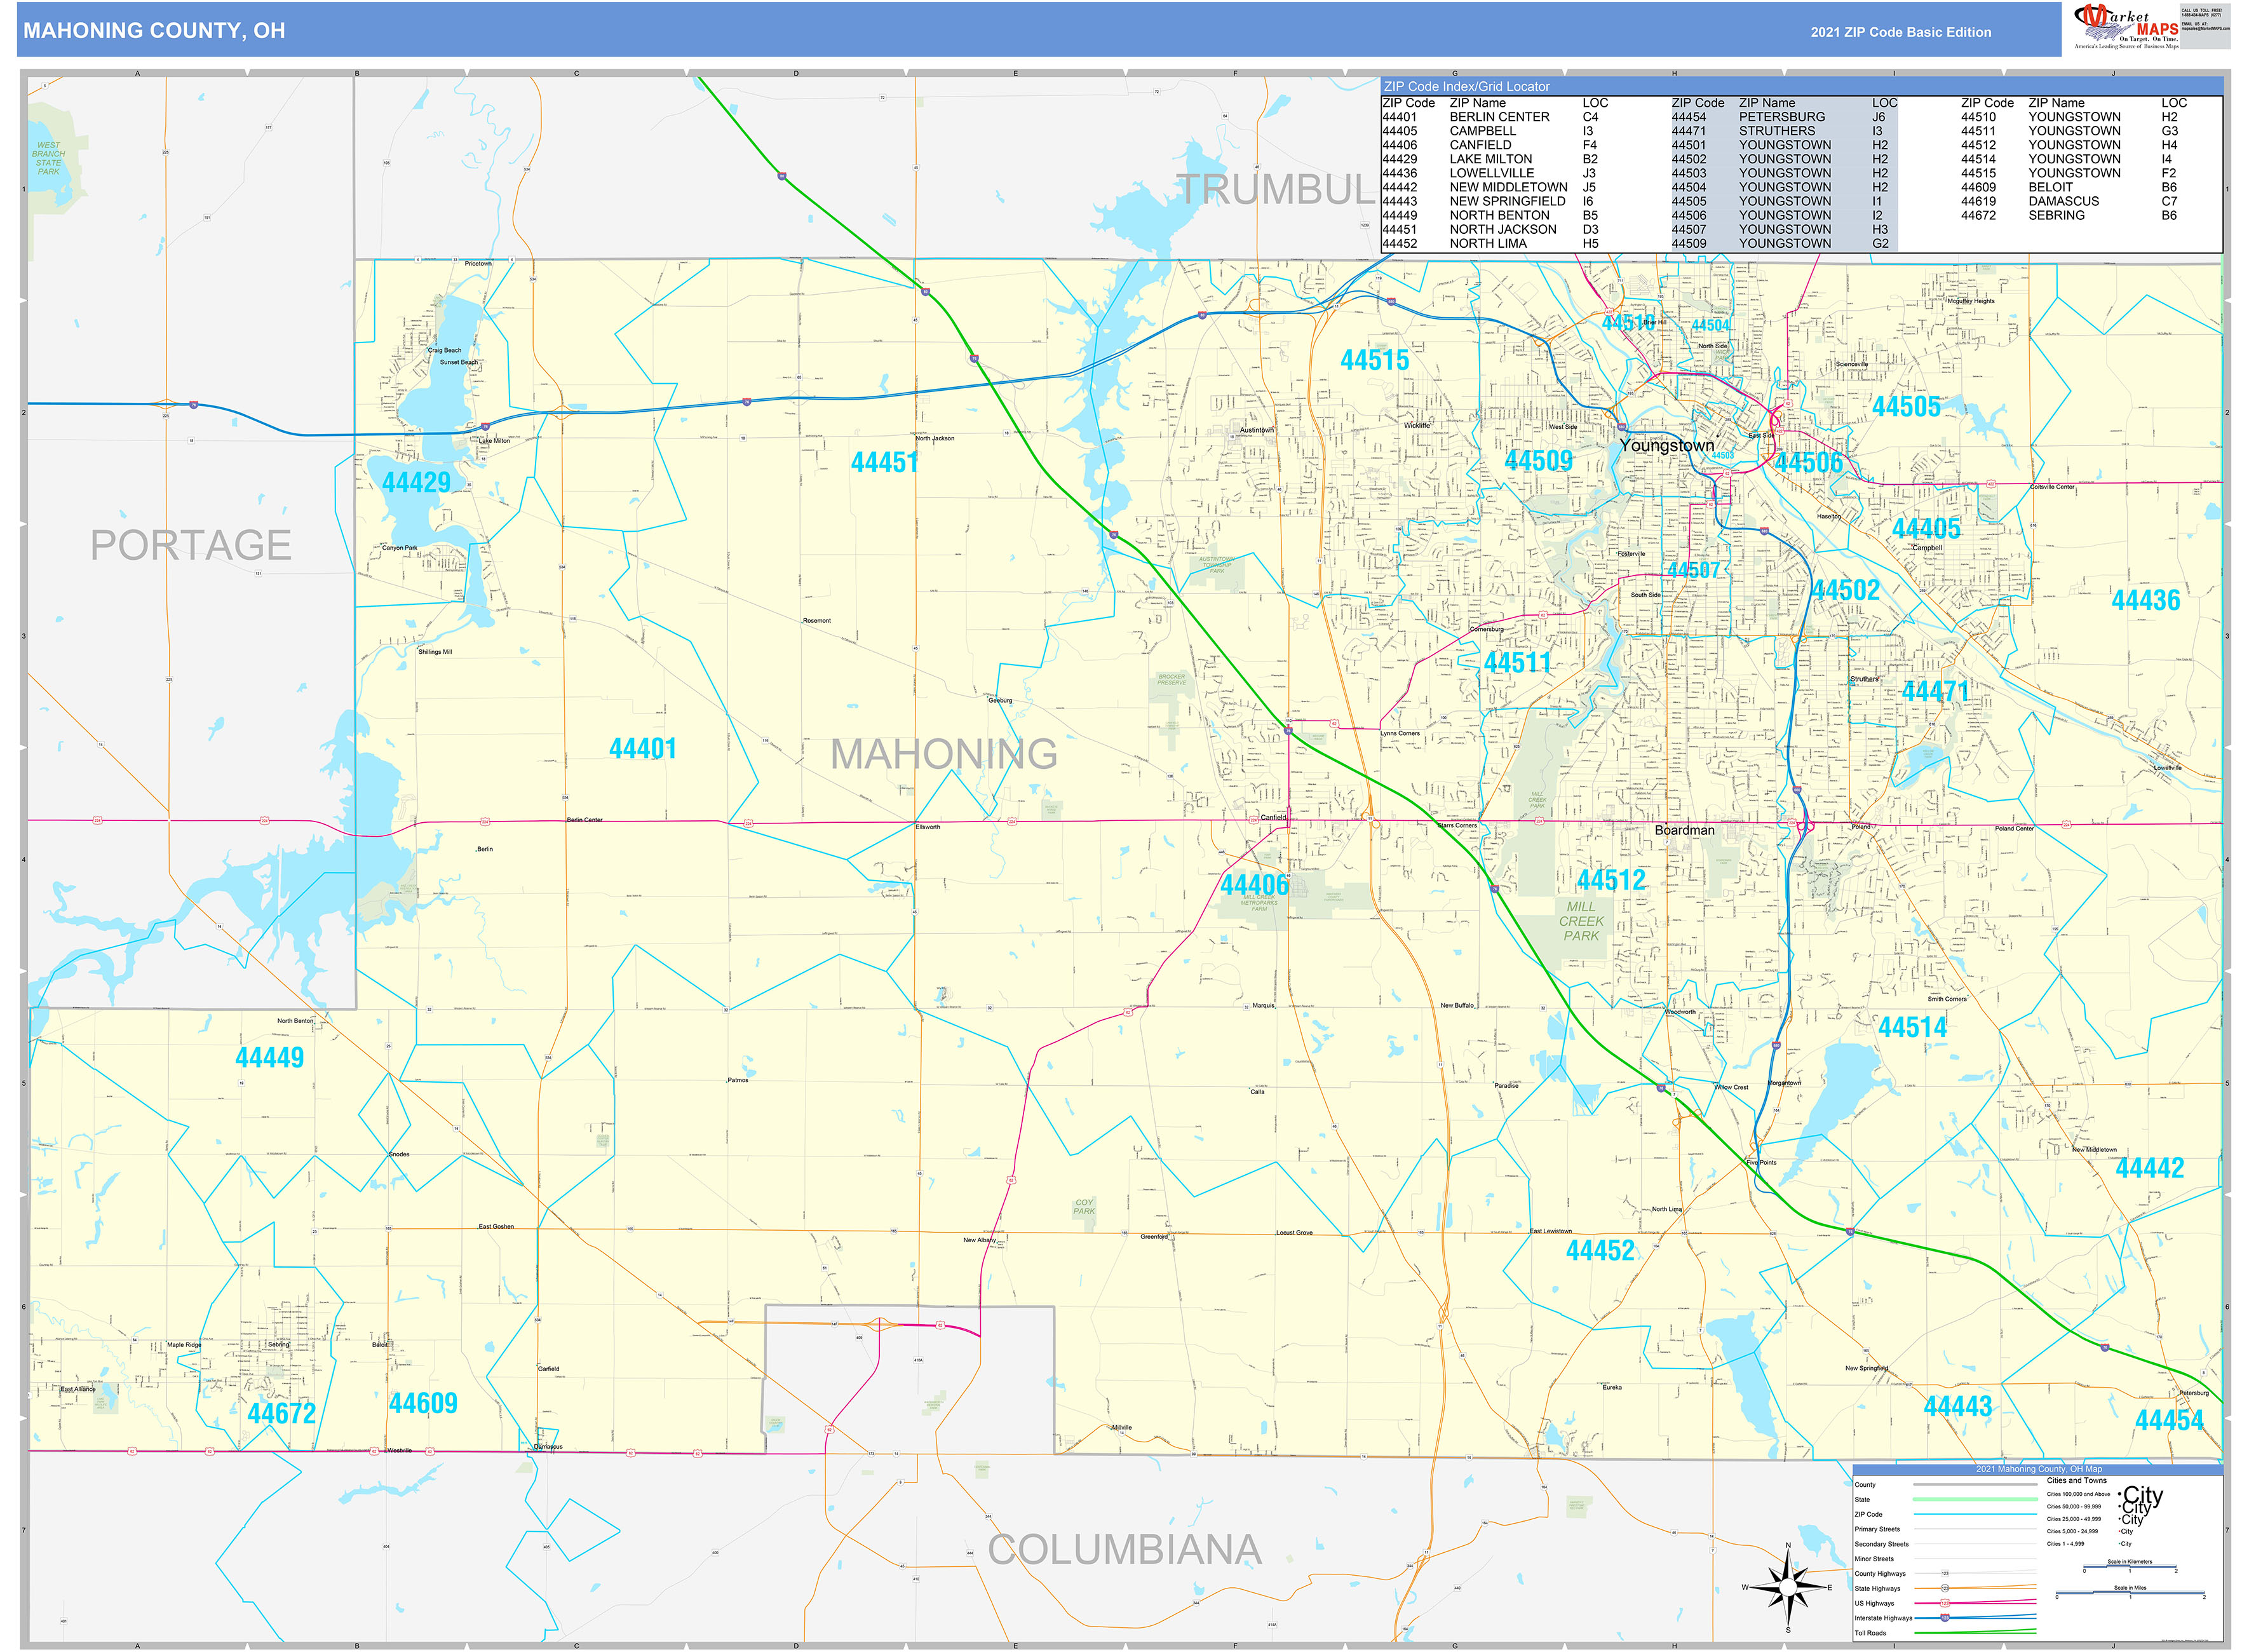Click the compass rose icon
Image resolution: width=2242 pixels, height=1652 pixels.
(1789, 1587)
